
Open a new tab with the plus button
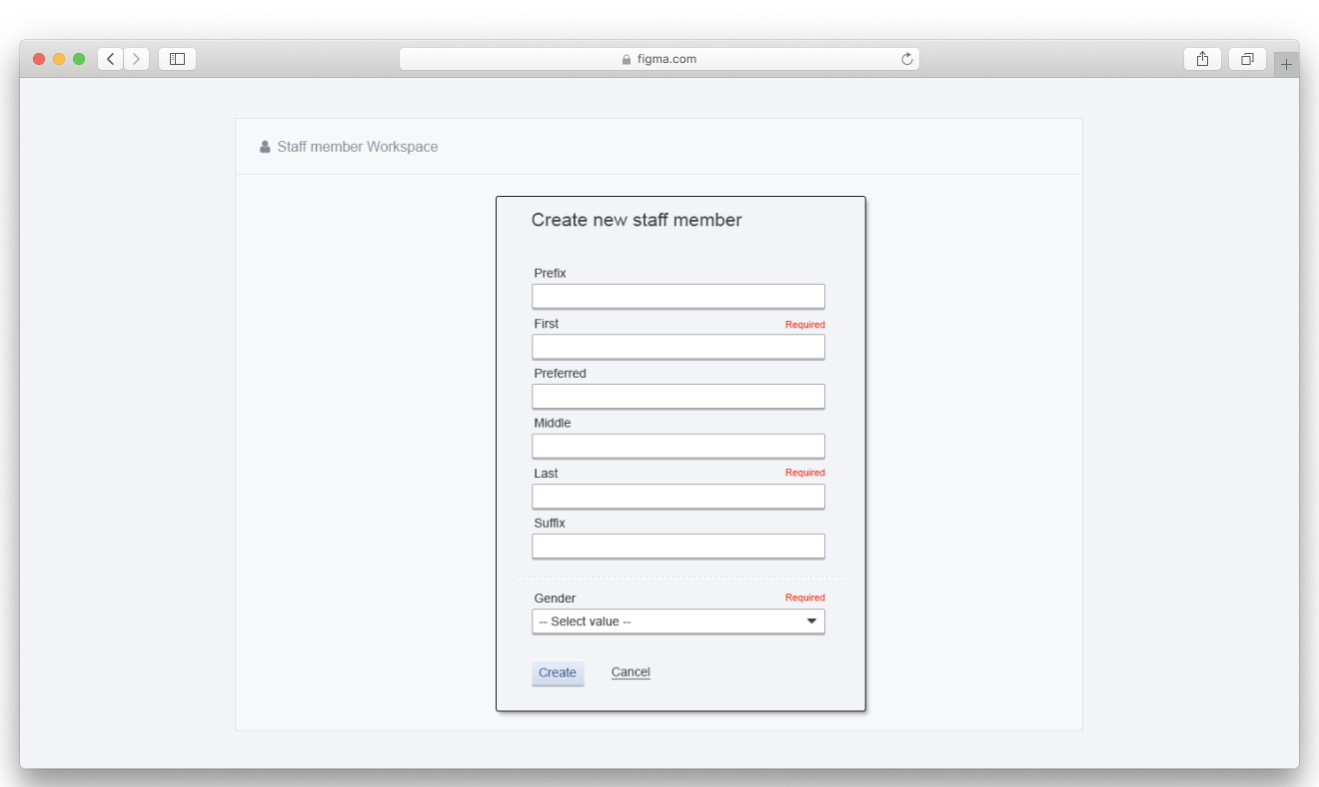coord(1286,64)
